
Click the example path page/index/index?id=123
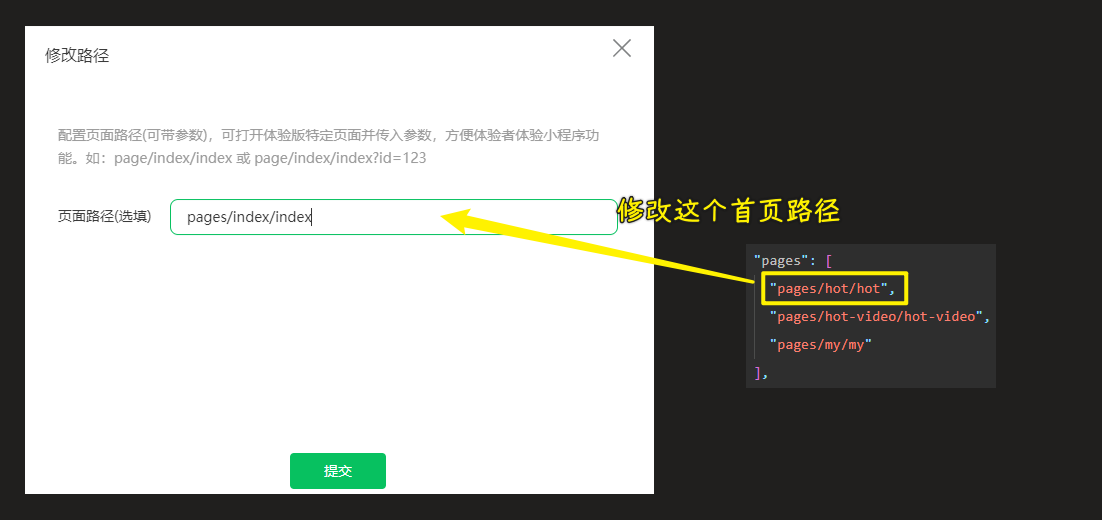click(x=340, y=158)
